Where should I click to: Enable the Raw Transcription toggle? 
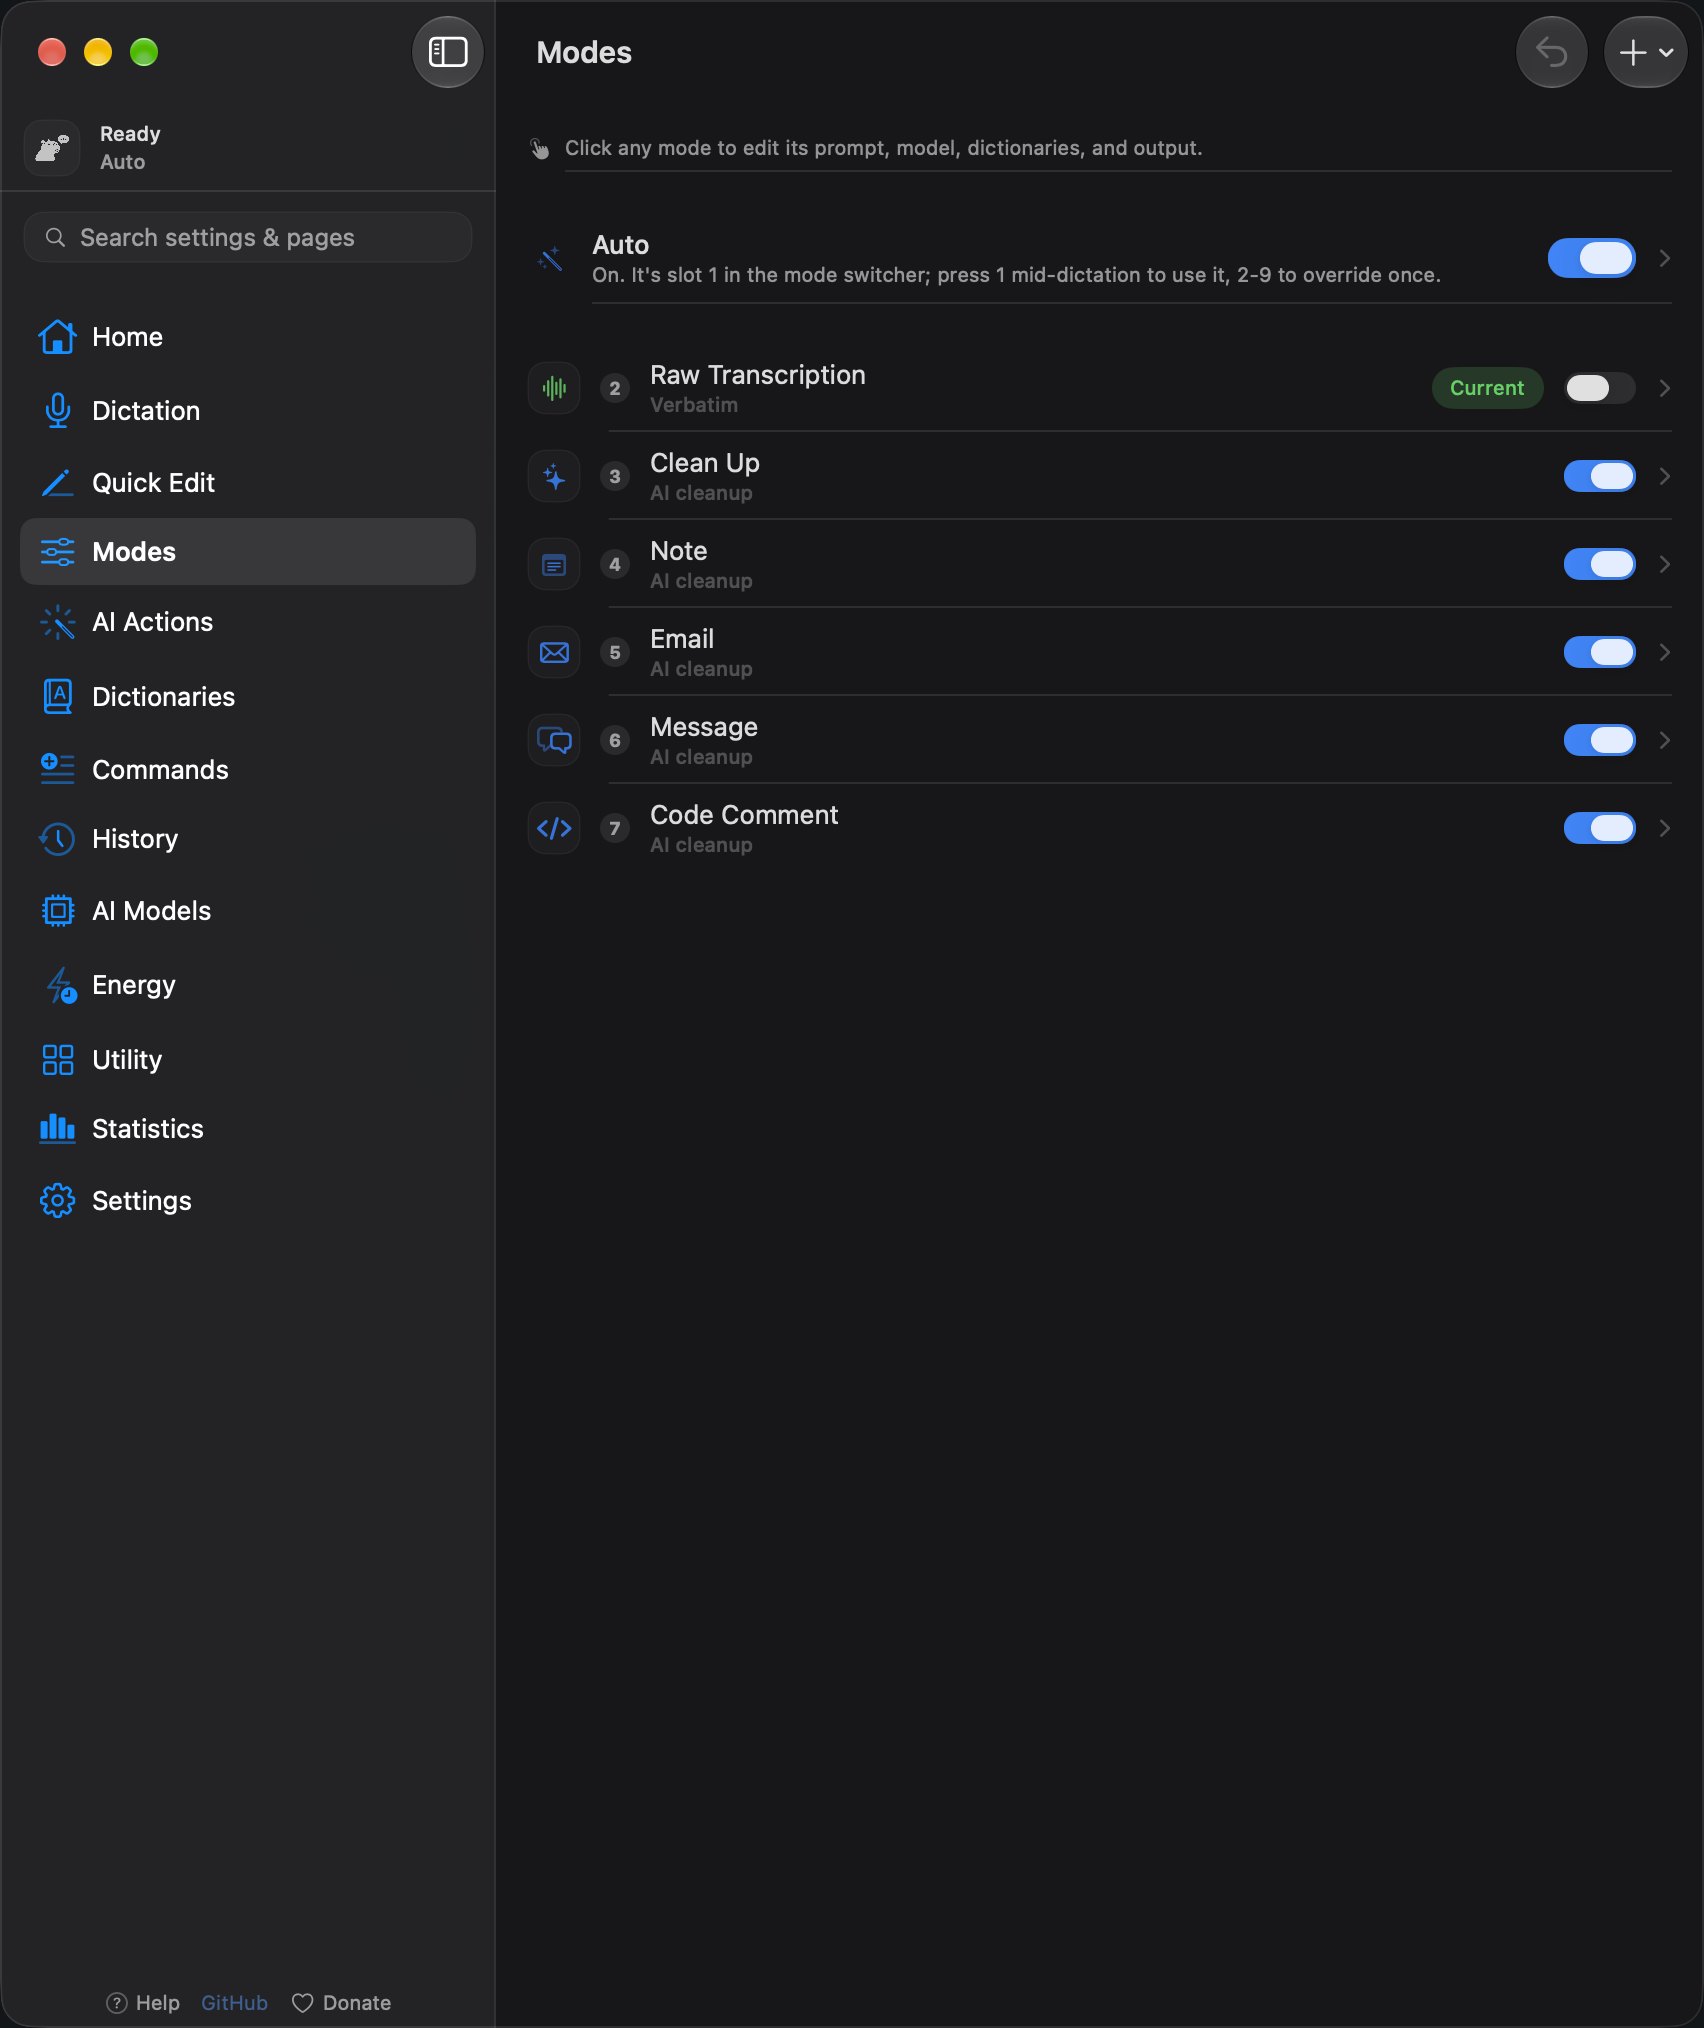tap(1600, 388)
